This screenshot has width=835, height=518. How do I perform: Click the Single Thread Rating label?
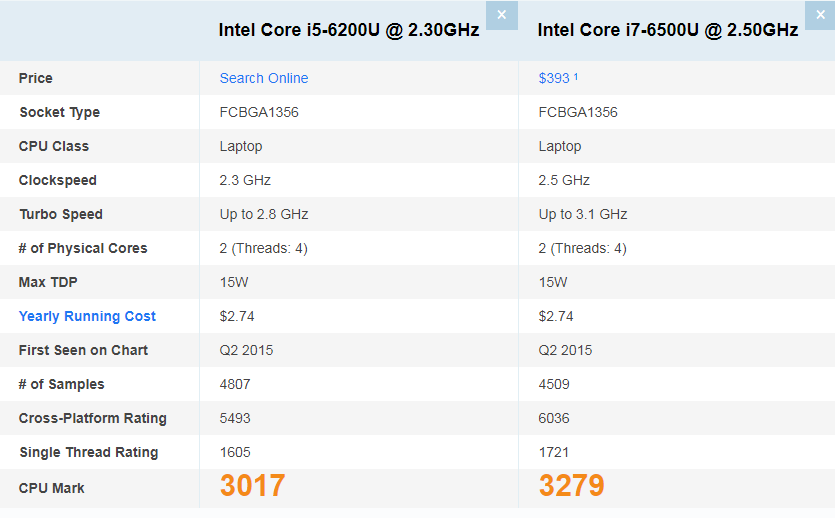pyautogui.click(x=89, y=452)
